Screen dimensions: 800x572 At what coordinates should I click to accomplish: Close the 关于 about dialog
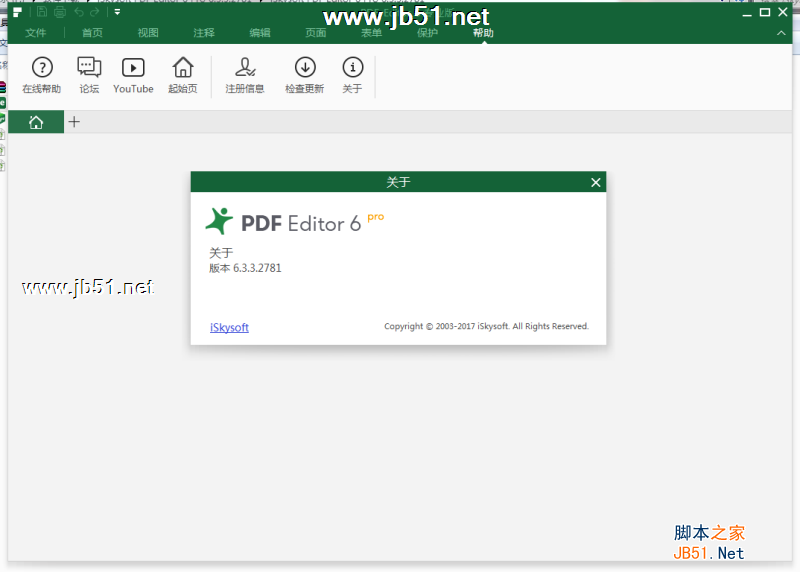[595, 183]
